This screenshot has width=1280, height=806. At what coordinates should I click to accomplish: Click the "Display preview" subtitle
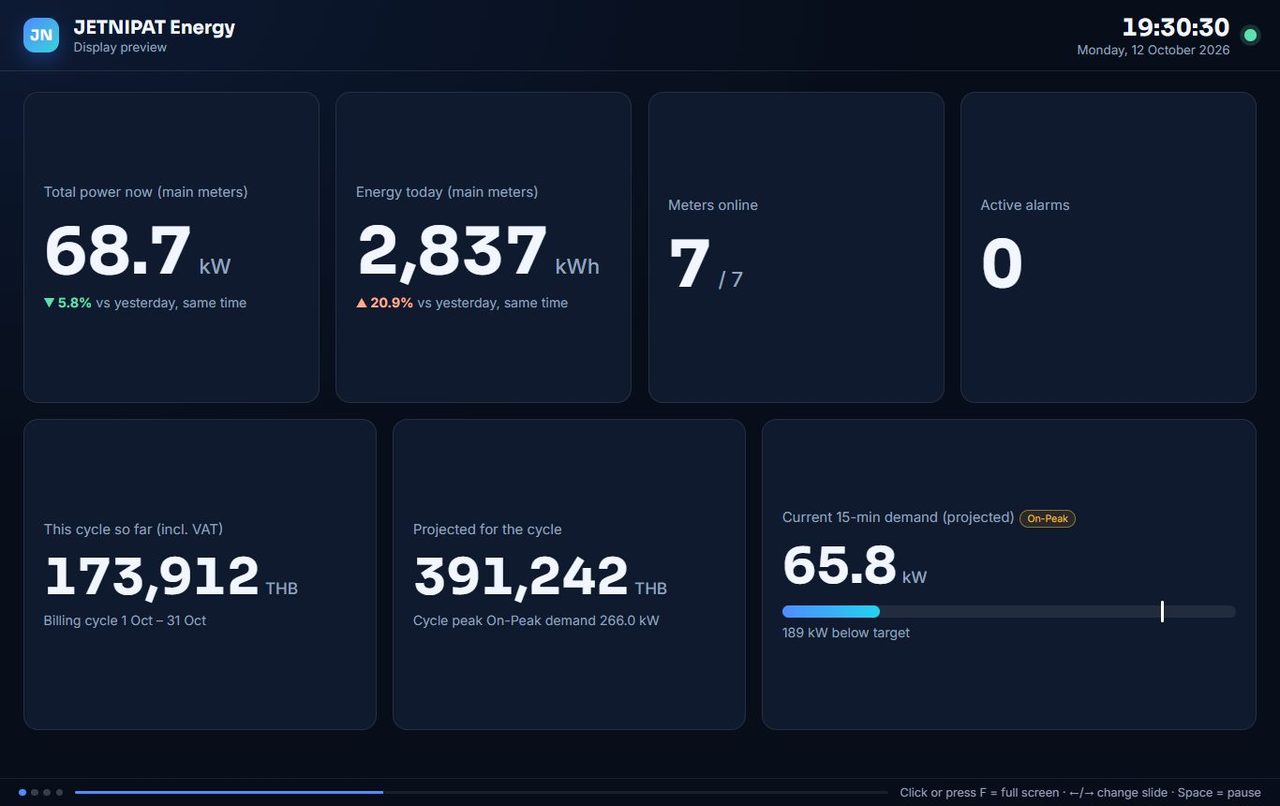tap(120, 47)
